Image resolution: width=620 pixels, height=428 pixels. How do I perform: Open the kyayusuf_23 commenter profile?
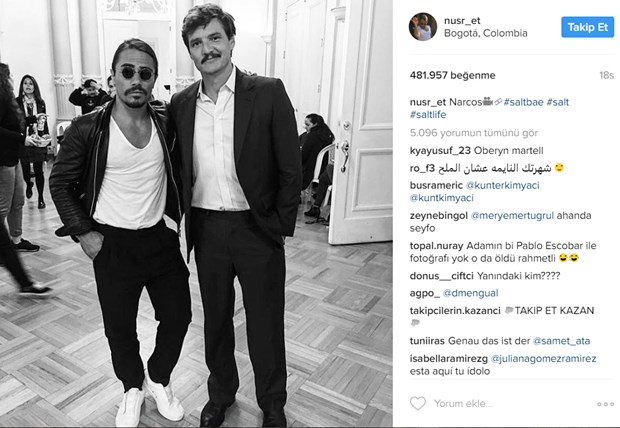coord(440,151)
